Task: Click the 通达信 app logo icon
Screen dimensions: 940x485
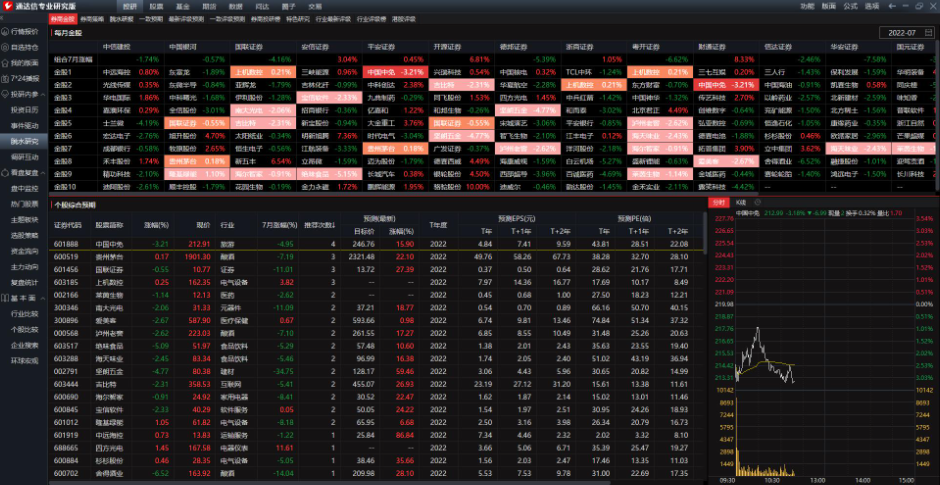Action: [7, 6]
